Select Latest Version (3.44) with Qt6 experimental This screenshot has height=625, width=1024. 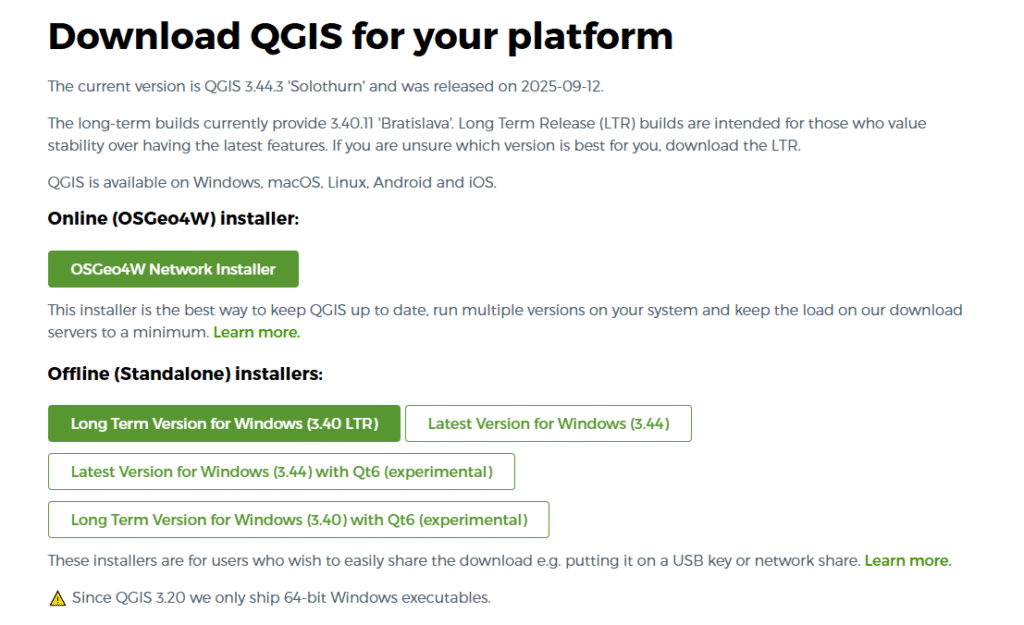[281, 472]
